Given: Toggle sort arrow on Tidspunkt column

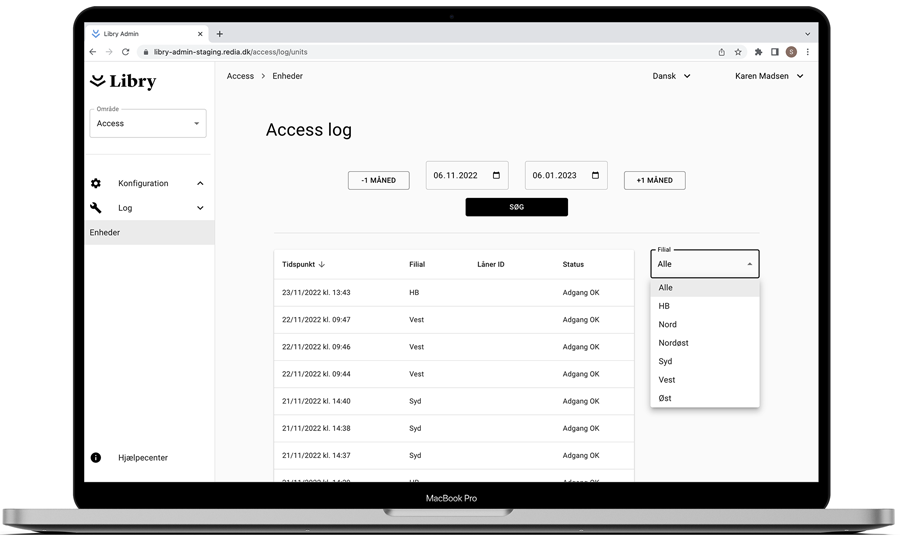Looking at the screenshot, I should 322,265.
